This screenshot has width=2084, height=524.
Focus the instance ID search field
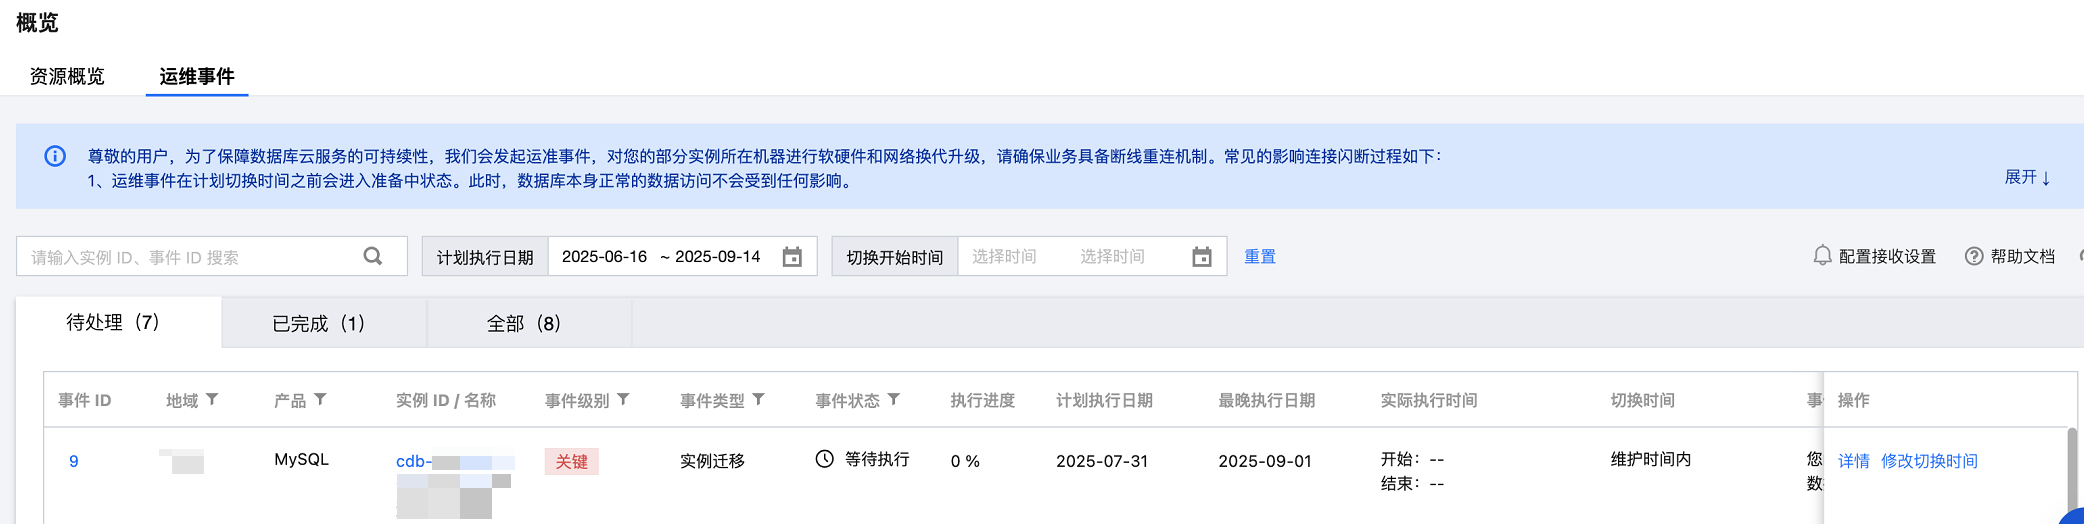tap(190, 257)
